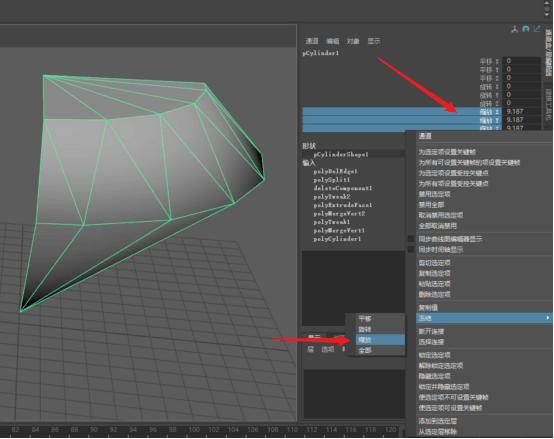Open the 通道 menu in the channel box
The height and width of the screenshot is (439, 554).
(x=312, y=41)
